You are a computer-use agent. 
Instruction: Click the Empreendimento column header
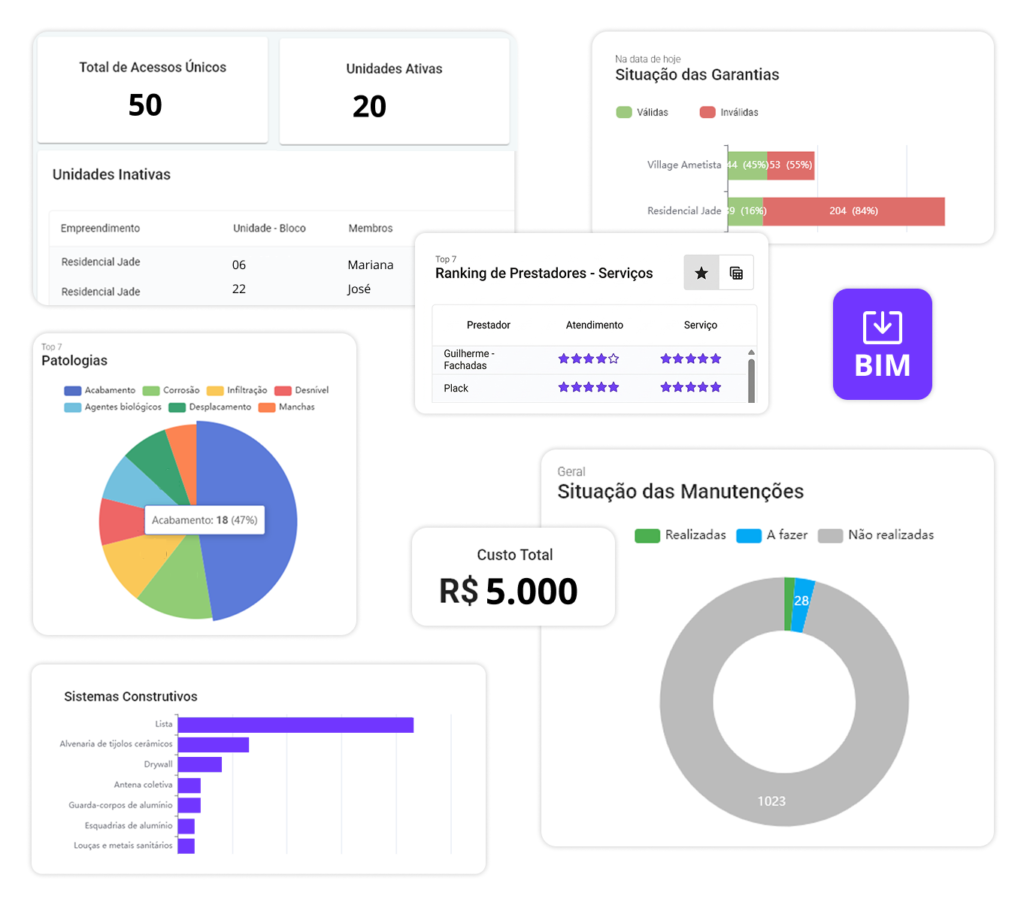point(100,228)
